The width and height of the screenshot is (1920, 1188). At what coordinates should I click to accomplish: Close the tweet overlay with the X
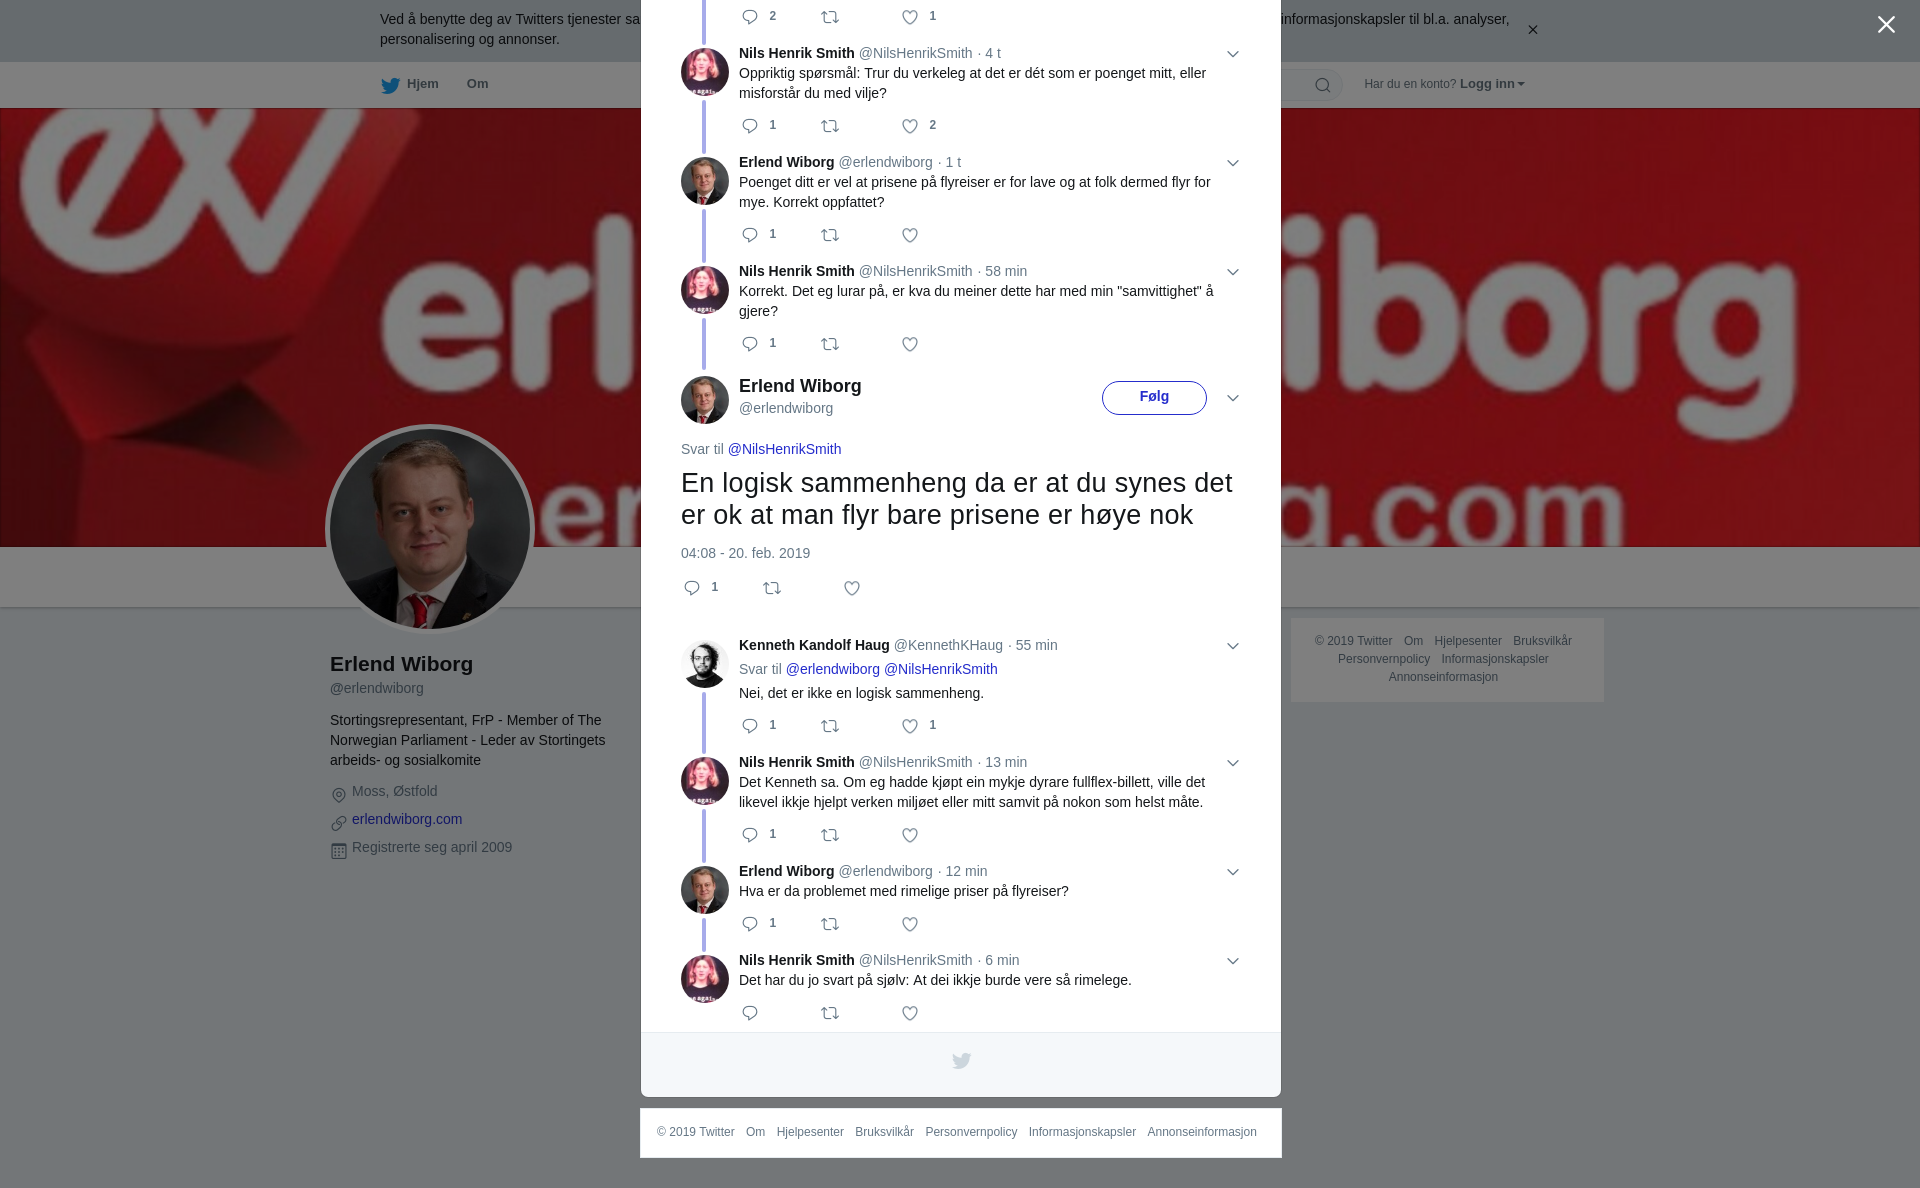pyautogui.click(x=1886, y=25)
